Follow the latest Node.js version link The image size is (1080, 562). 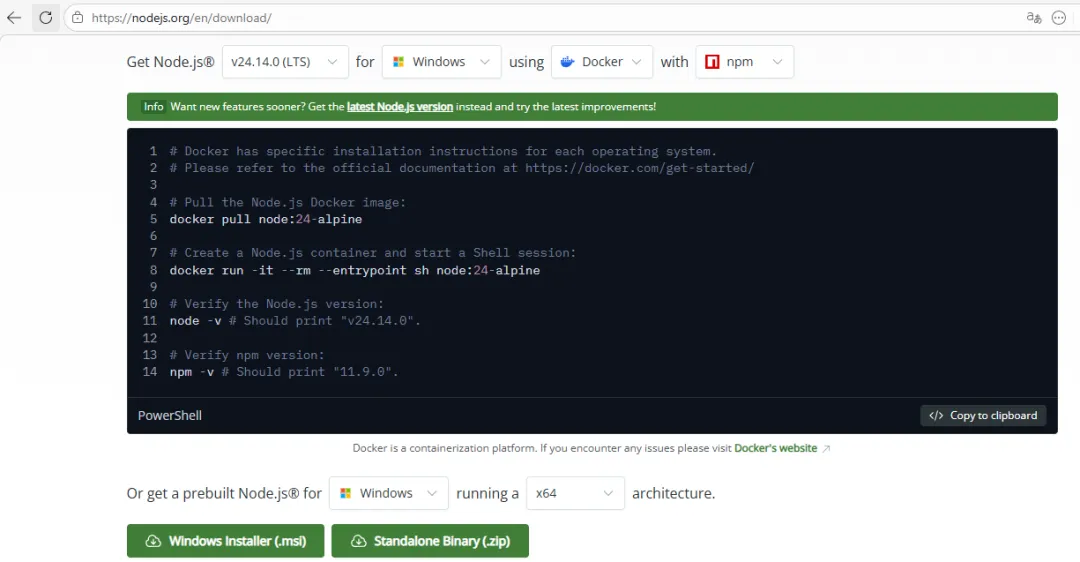pyautogui.click(x=399, y=107)
